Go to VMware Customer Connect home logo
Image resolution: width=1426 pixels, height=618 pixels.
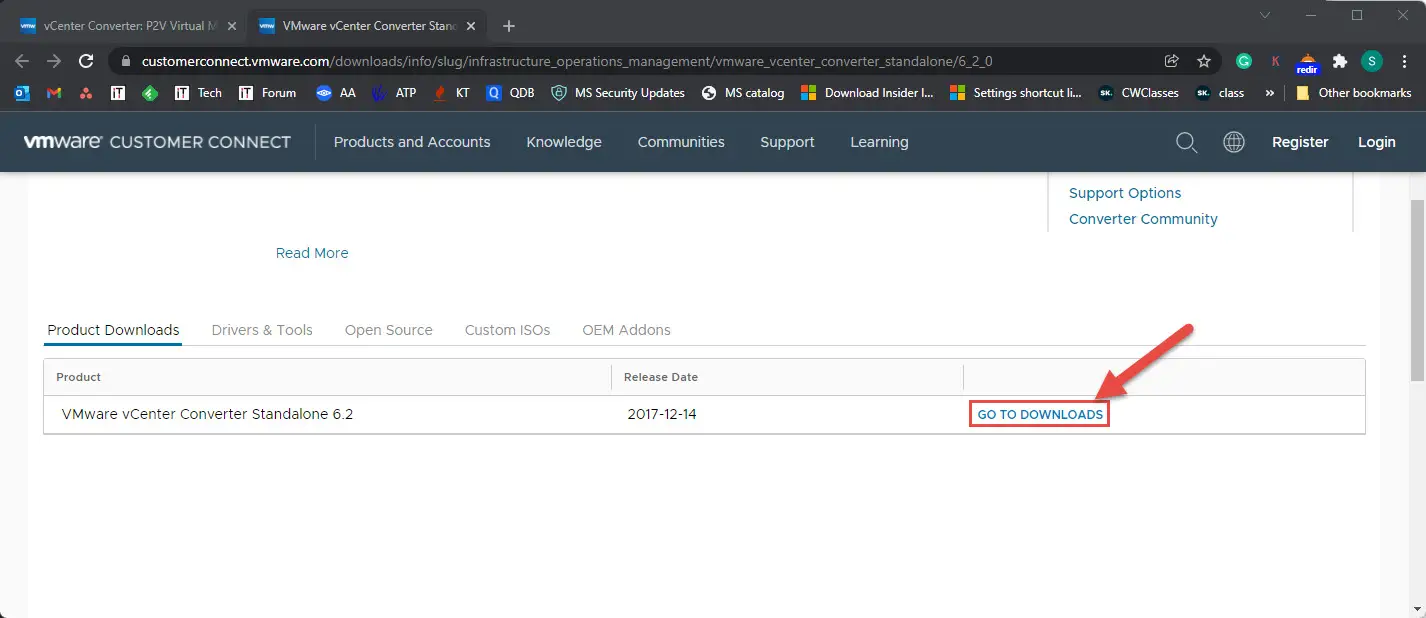(157, 142)
